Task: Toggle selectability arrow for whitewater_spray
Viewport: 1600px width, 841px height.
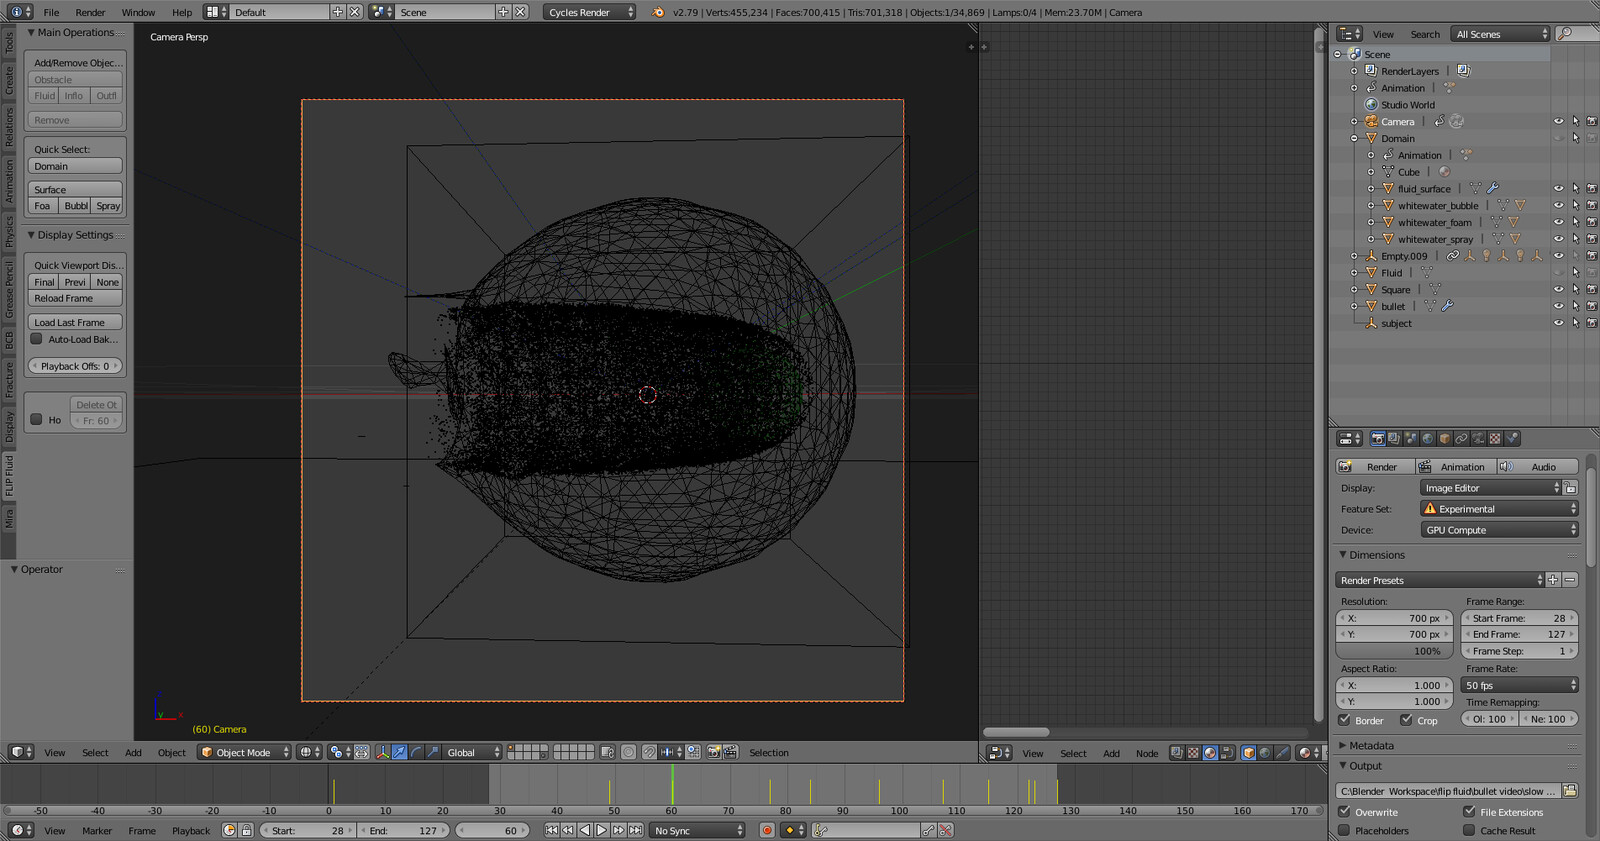Action: coord(1575,239)
